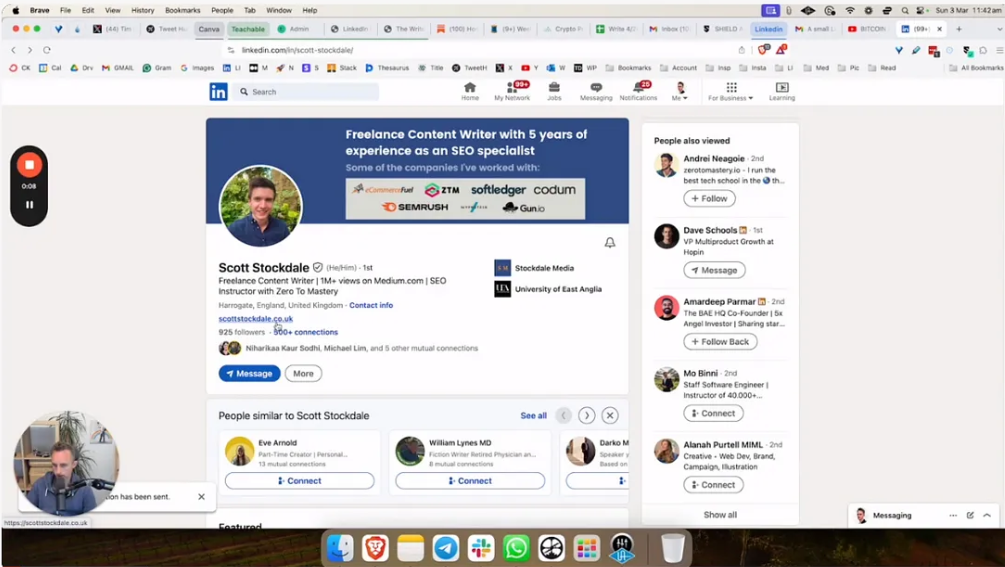Click the profile notification bell icon
This screenshot has width=1005, height=567.
[x=610, y=242]
